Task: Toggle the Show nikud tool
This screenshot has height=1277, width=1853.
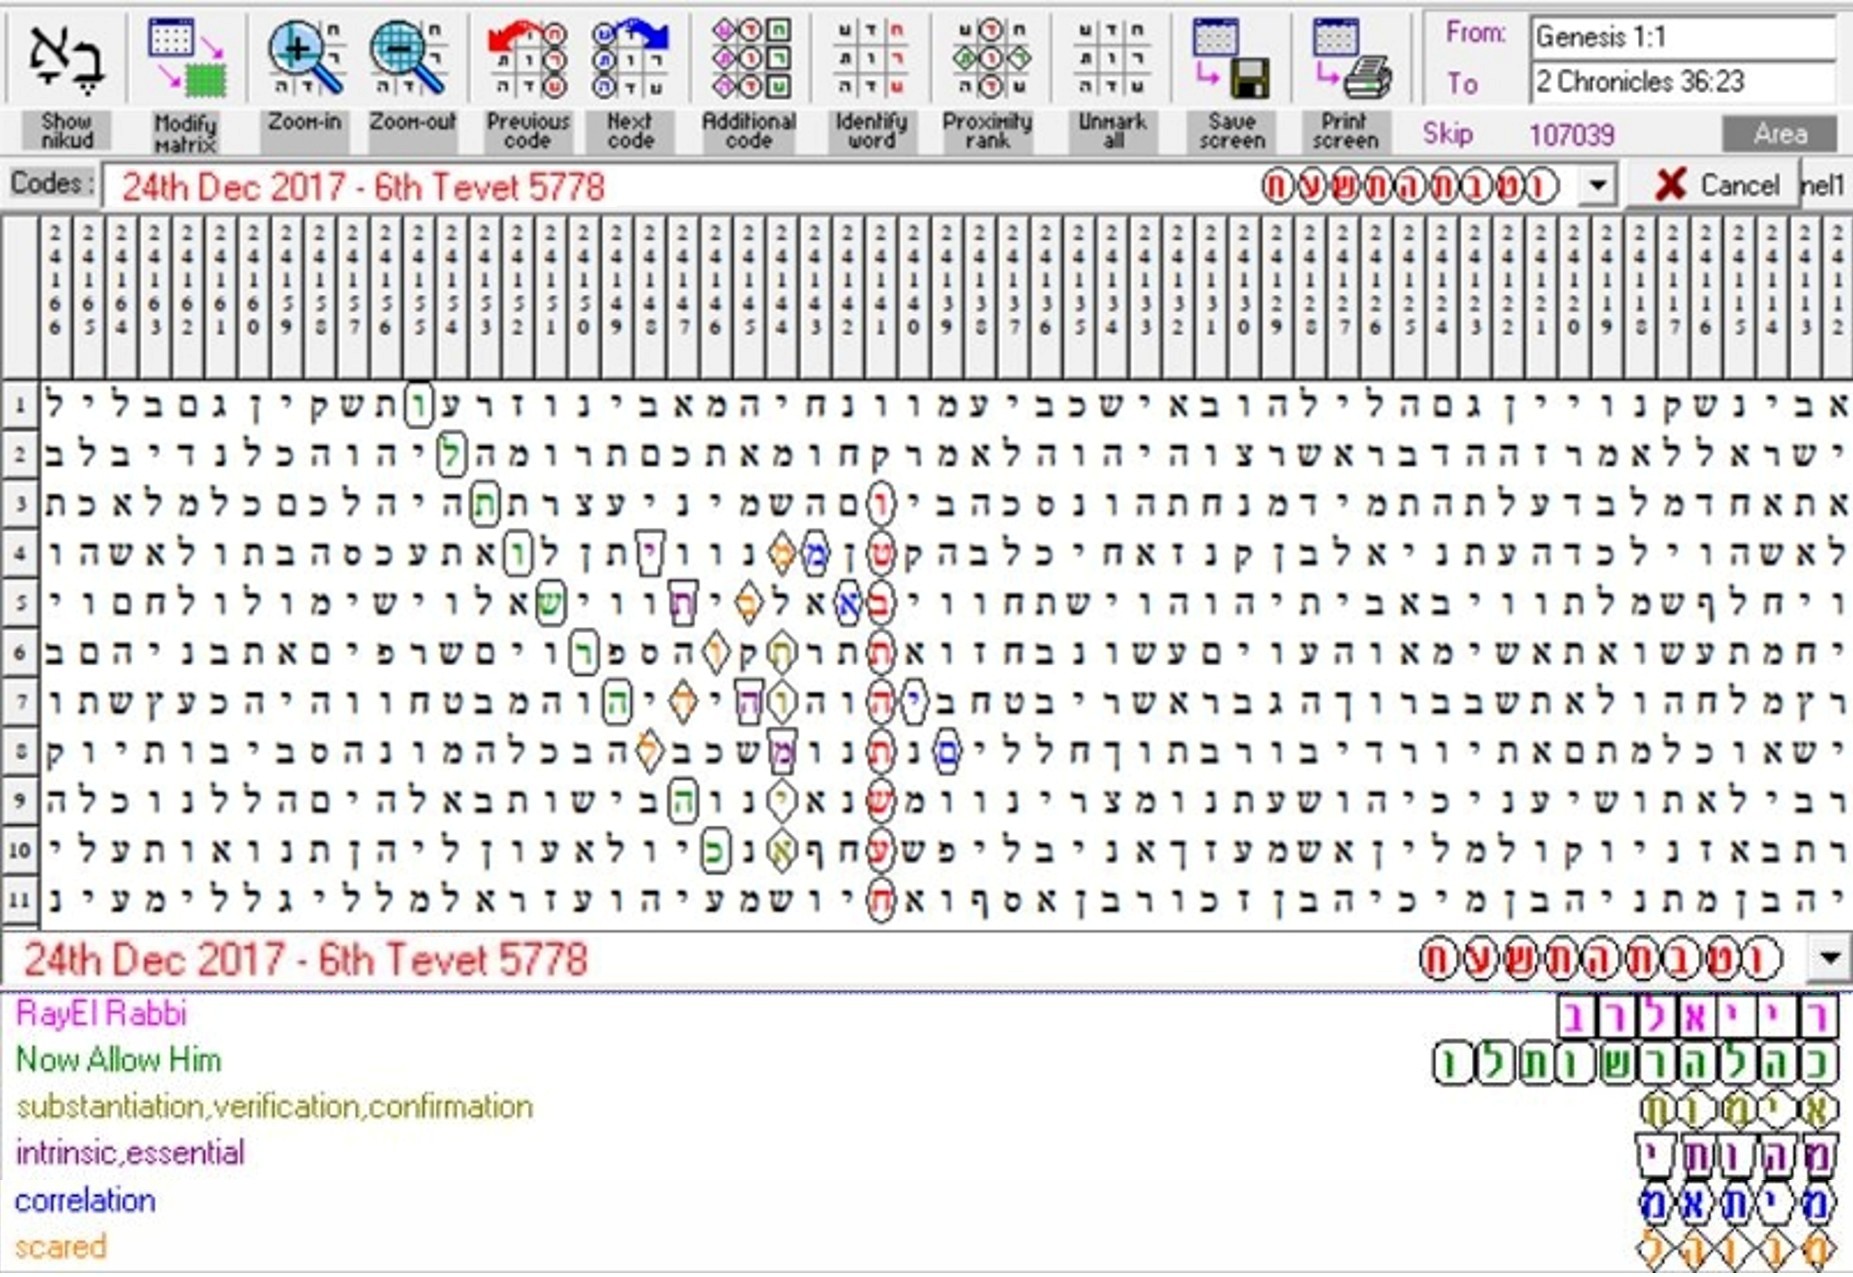Action: [66, 80]
